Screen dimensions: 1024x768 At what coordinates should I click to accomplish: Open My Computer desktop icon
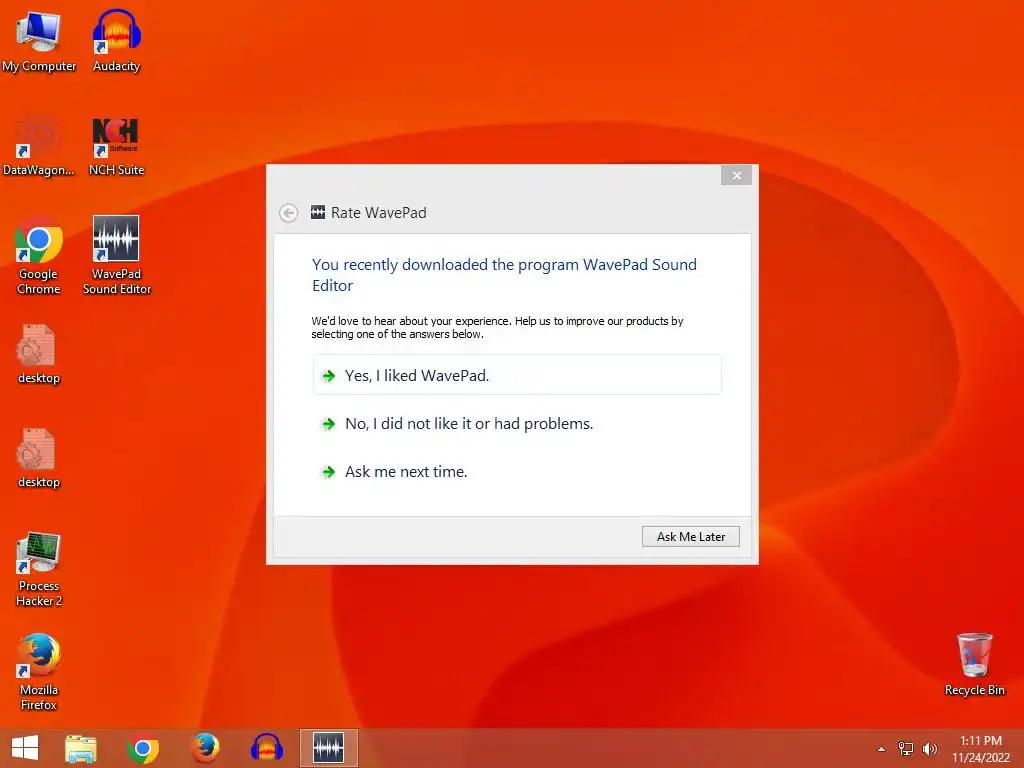coord(39,40)
